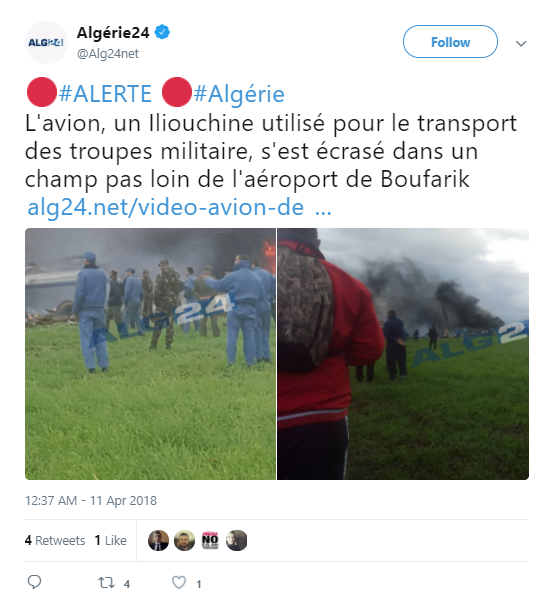Like the tweet with heart icon
Image resolution: width=552 pixels, height=601 pixels.
[179, 583]
